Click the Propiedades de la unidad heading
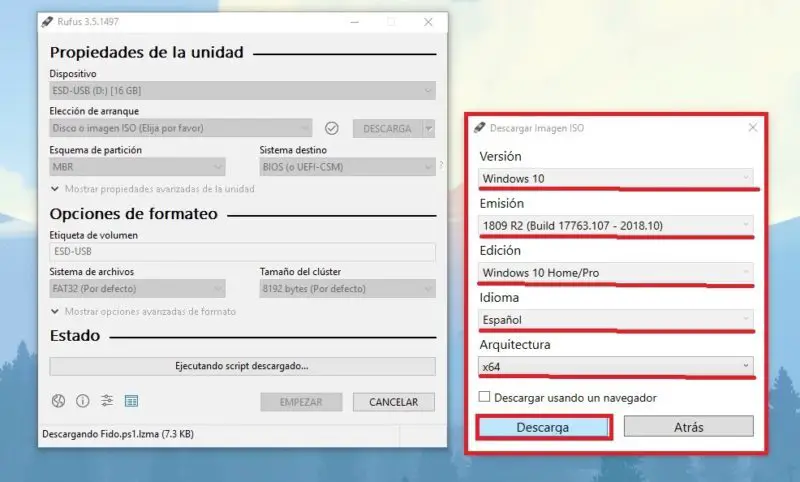 (x=146, y=53)
